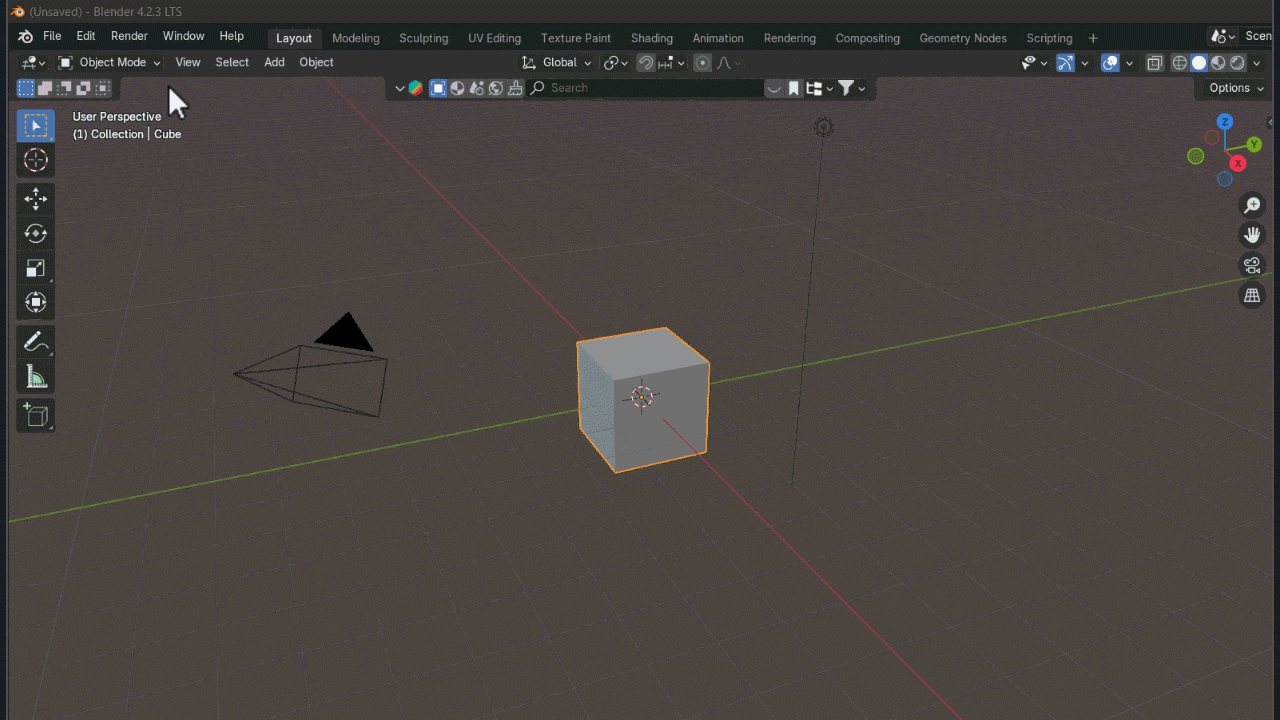Choose the Add Cube tool
The image size is (1280, 720).
pos(36,416)
